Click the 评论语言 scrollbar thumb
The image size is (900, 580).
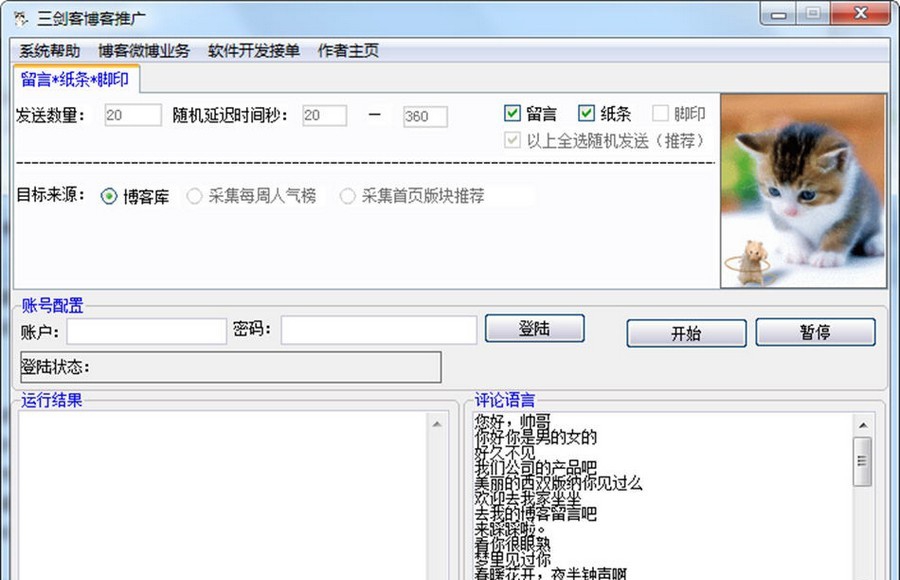(862, 461)
